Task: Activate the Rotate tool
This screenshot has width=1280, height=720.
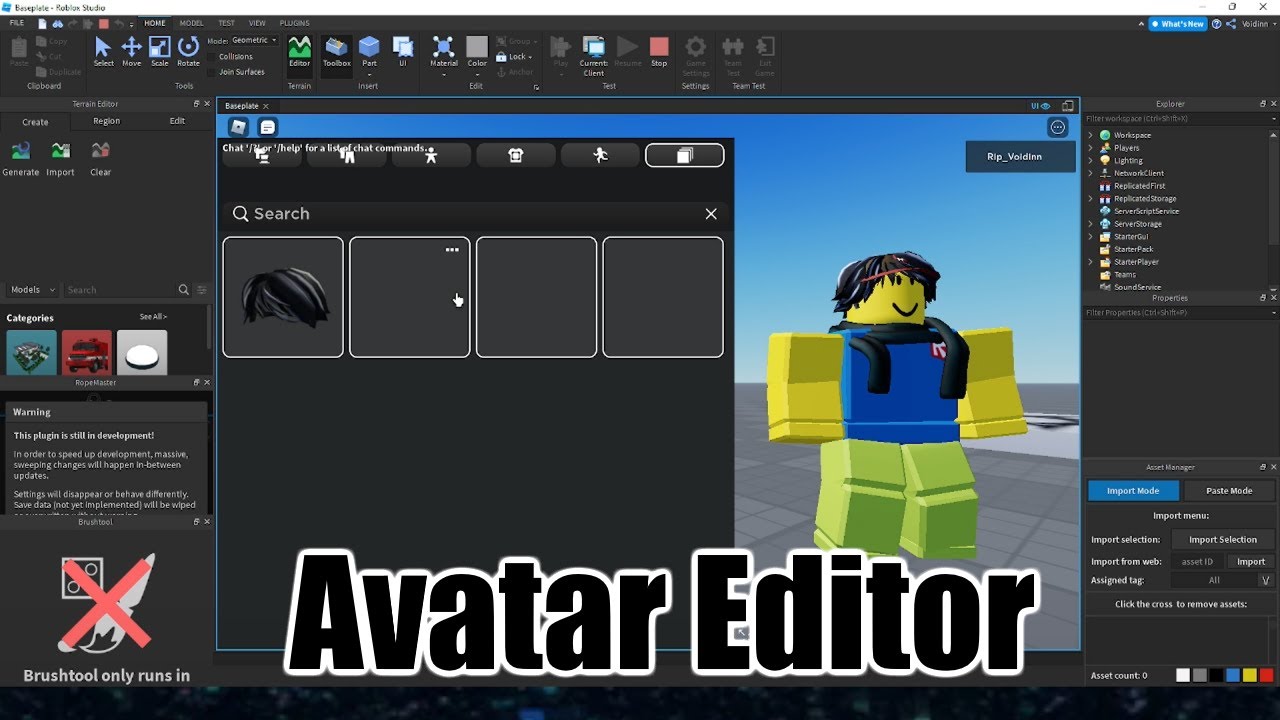Action: coord(188,52)
